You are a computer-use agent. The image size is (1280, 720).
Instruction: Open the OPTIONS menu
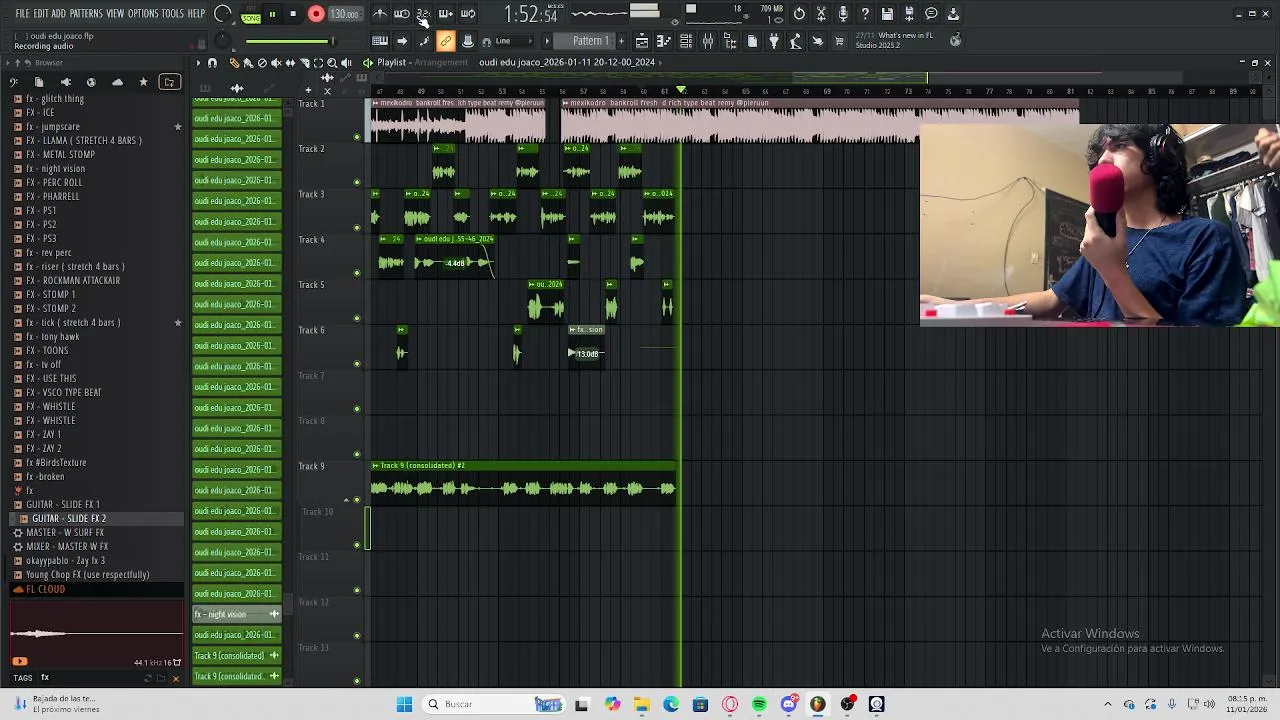coord(143,14)
